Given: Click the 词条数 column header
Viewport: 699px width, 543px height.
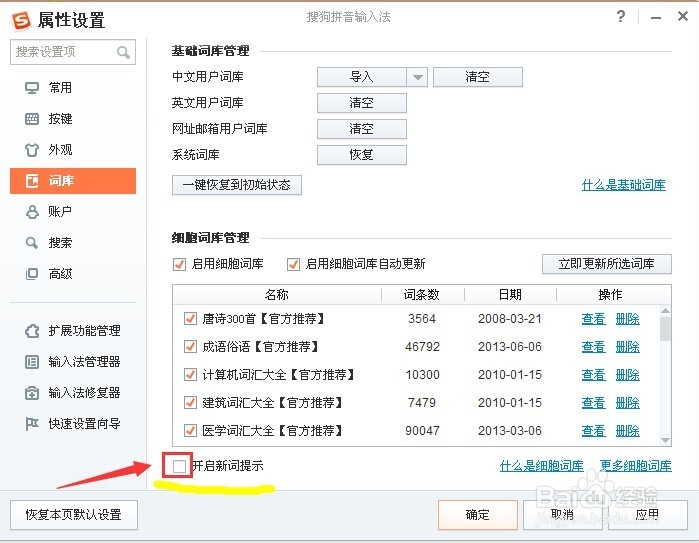Looking at the screenshot, I should [x=422, y=295].
